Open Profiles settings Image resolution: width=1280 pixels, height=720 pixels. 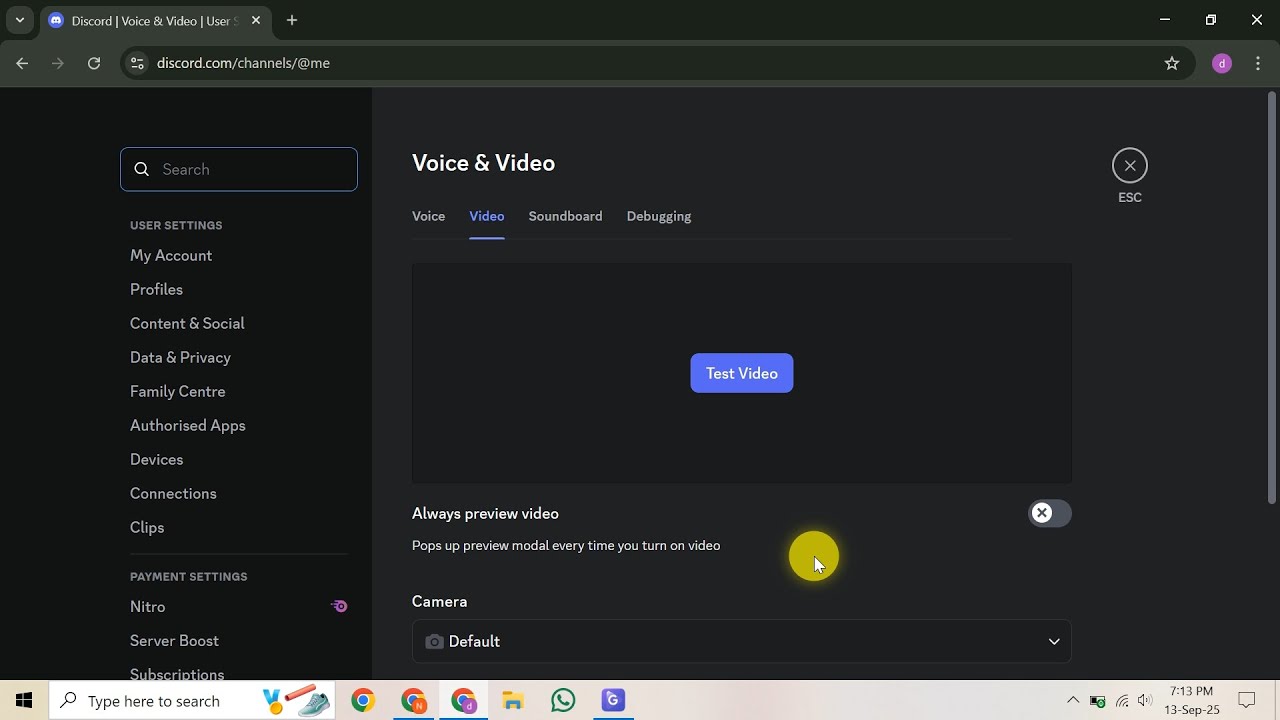tap(156, 290)
